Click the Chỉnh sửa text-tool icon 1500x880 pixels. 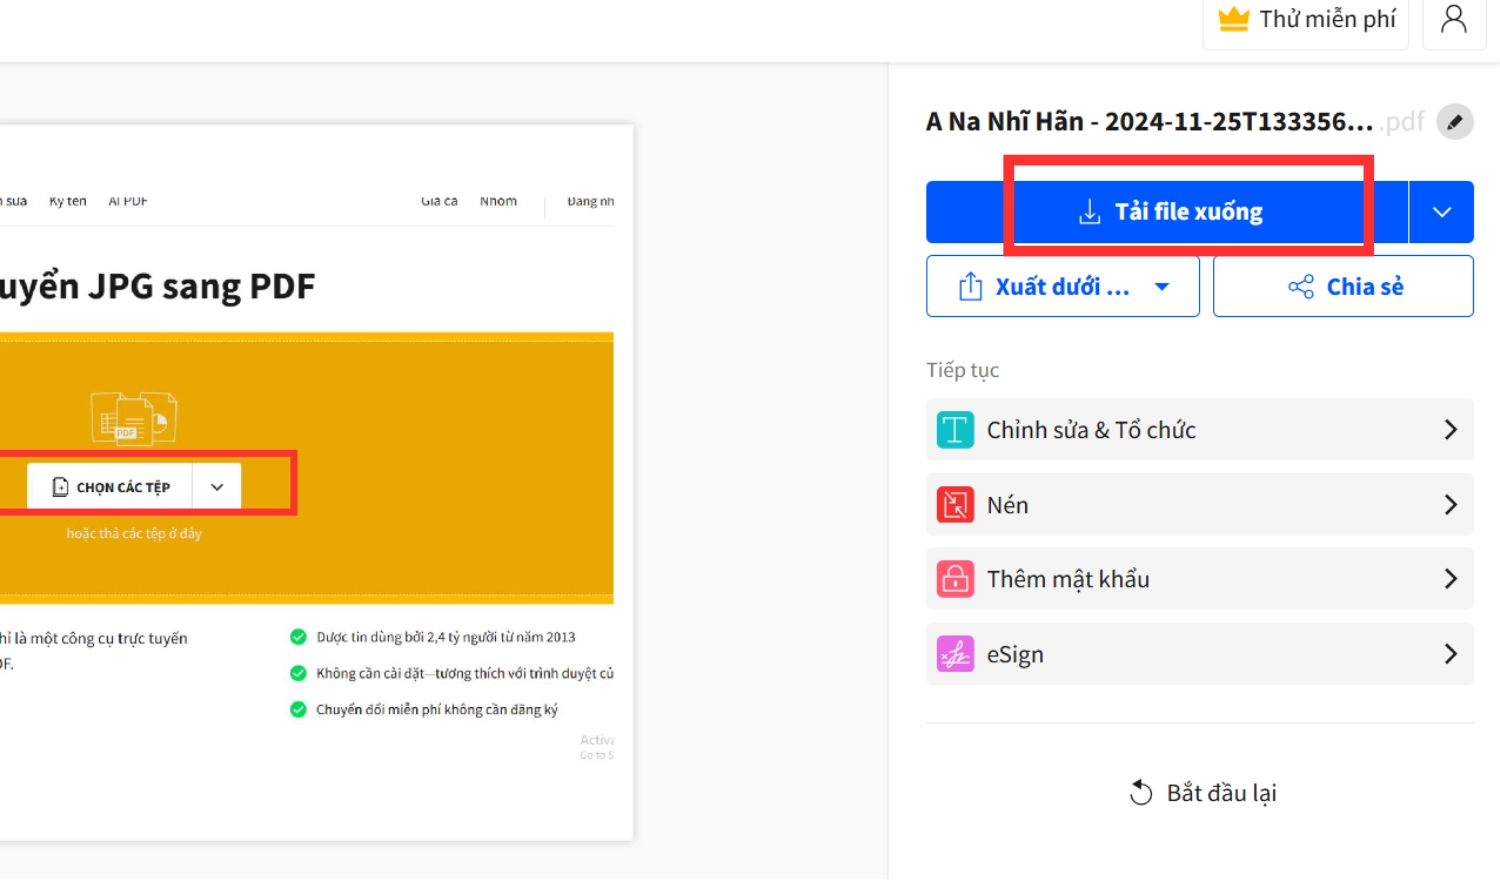click(x=955, y=430)
